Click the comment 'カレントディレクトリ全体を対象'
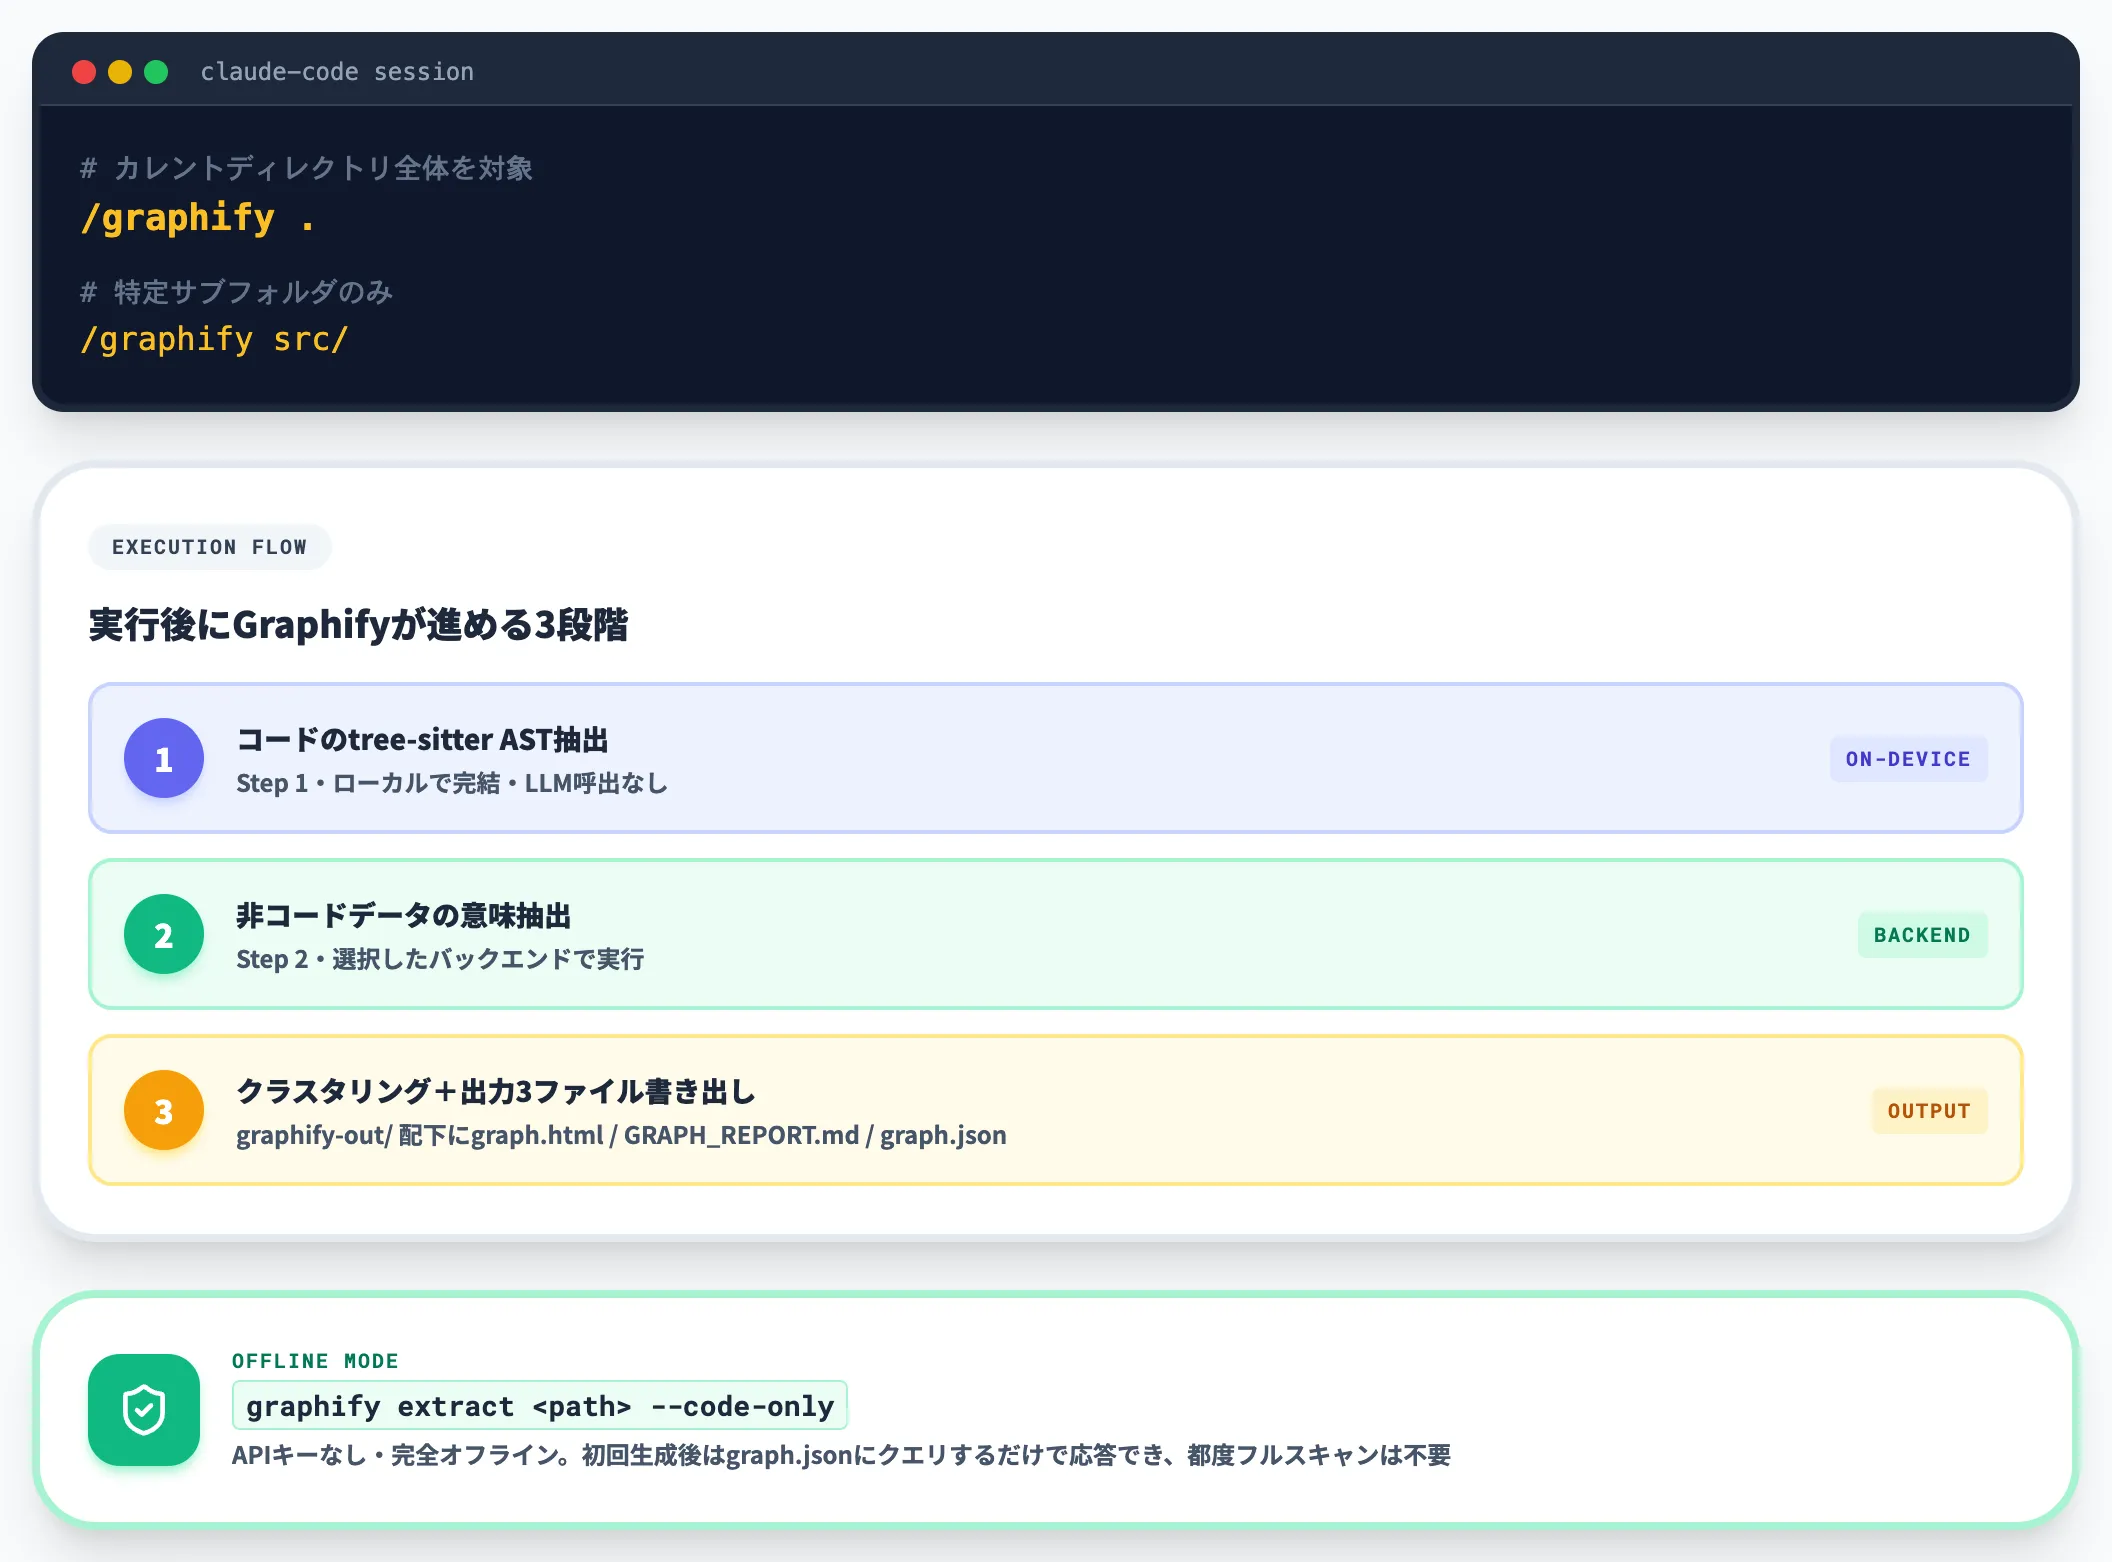Viewport: 2112px width, 1562px height. click(x=306, y=168)
